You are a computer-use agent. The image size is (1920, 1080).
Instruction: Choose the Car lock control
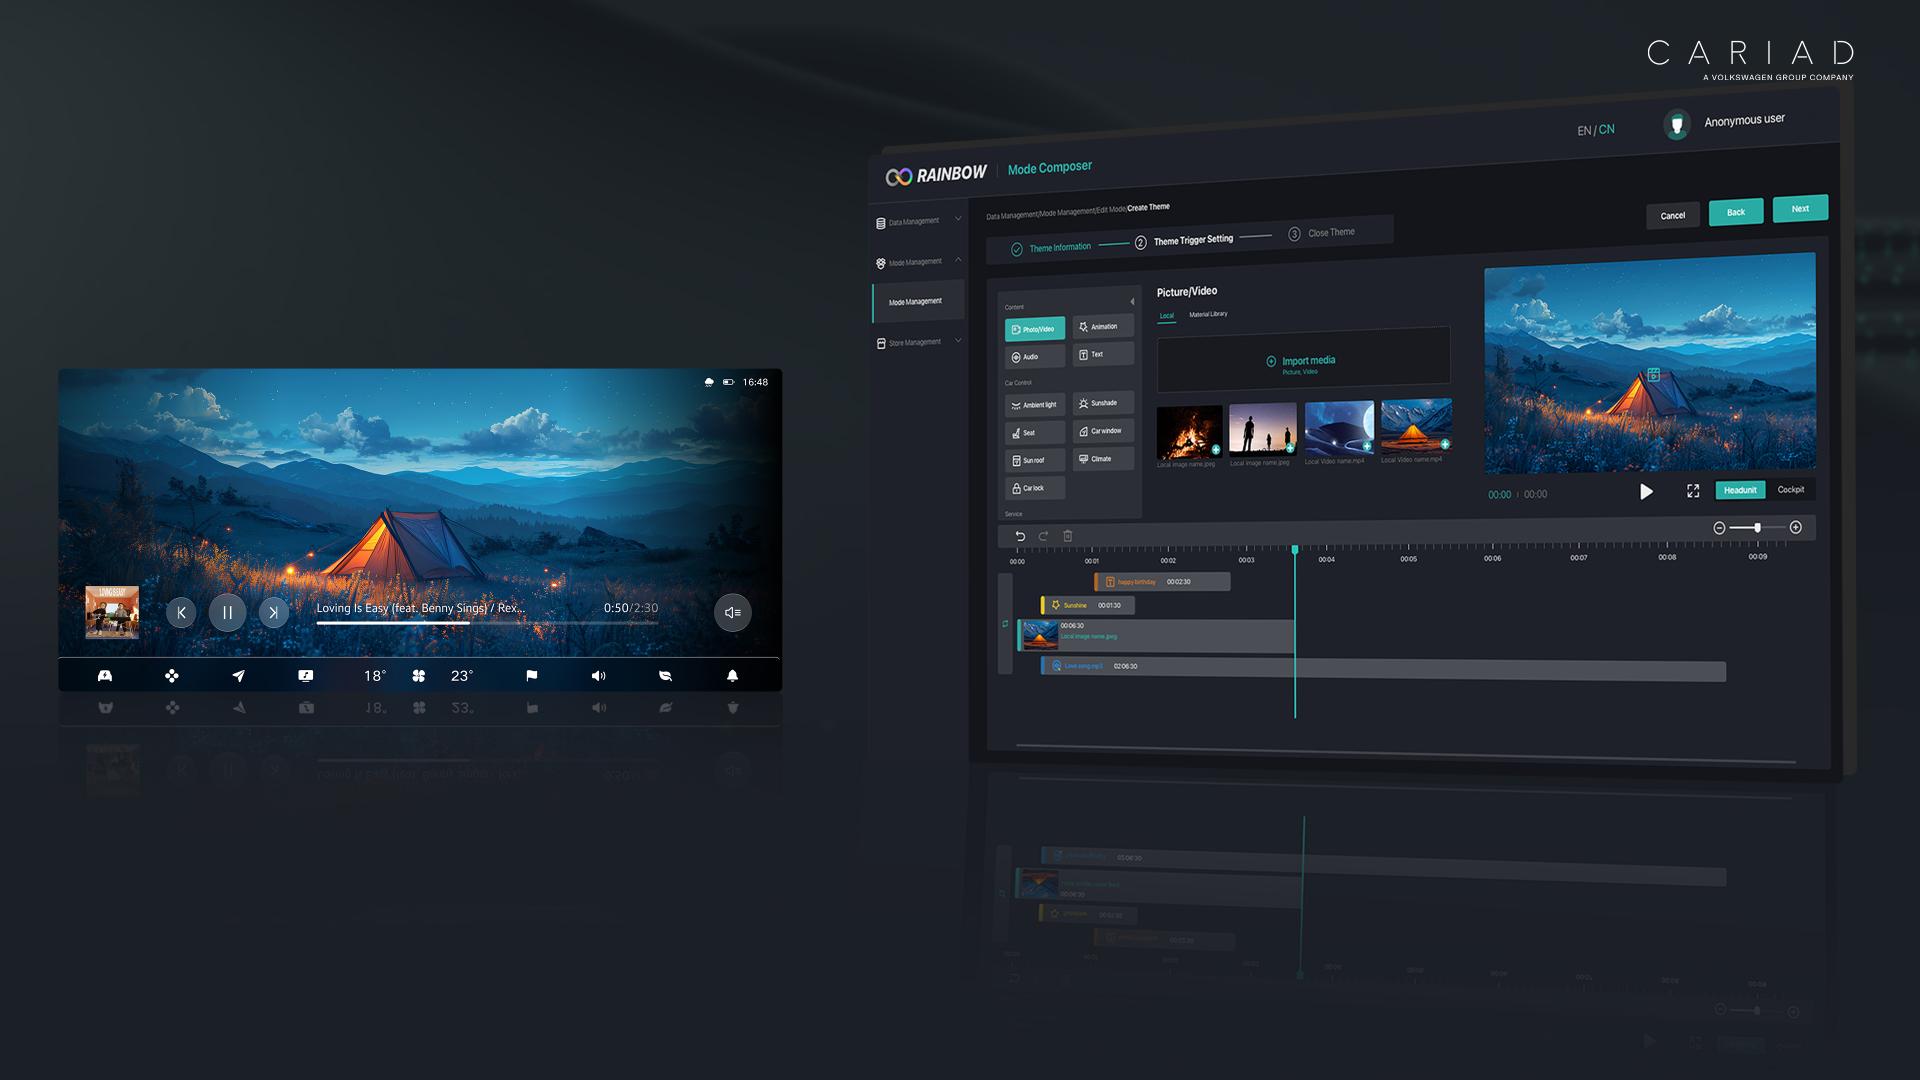click(x=1034, y=488)
